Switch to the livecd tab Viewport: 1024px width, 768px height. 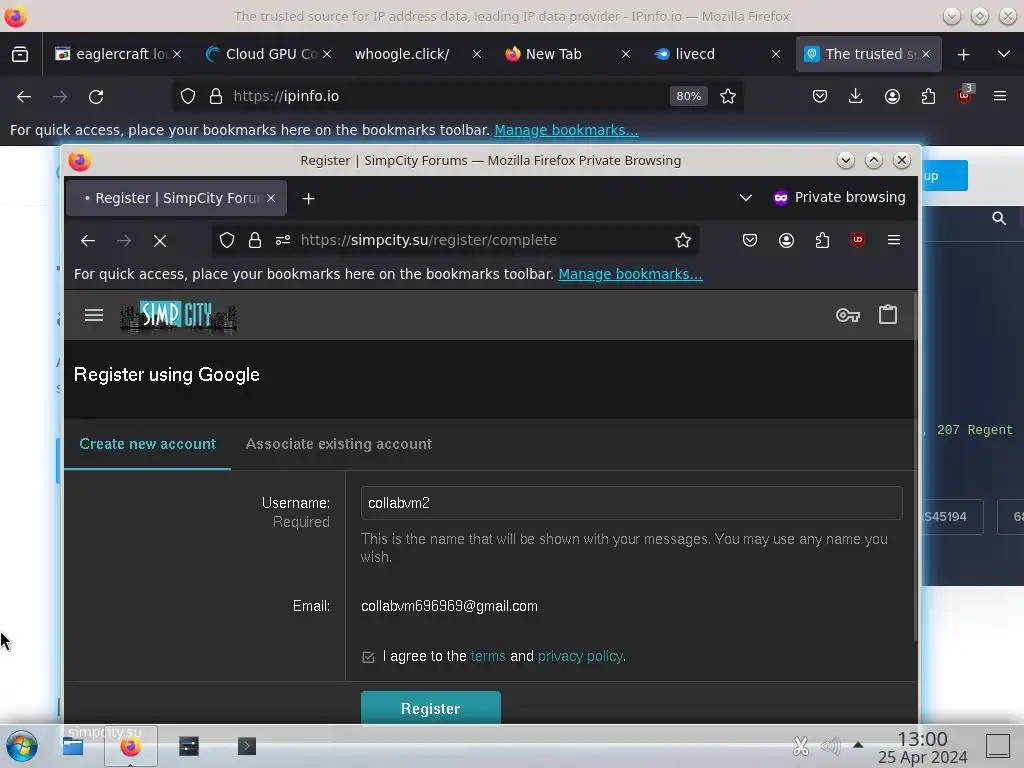[717, 54]
